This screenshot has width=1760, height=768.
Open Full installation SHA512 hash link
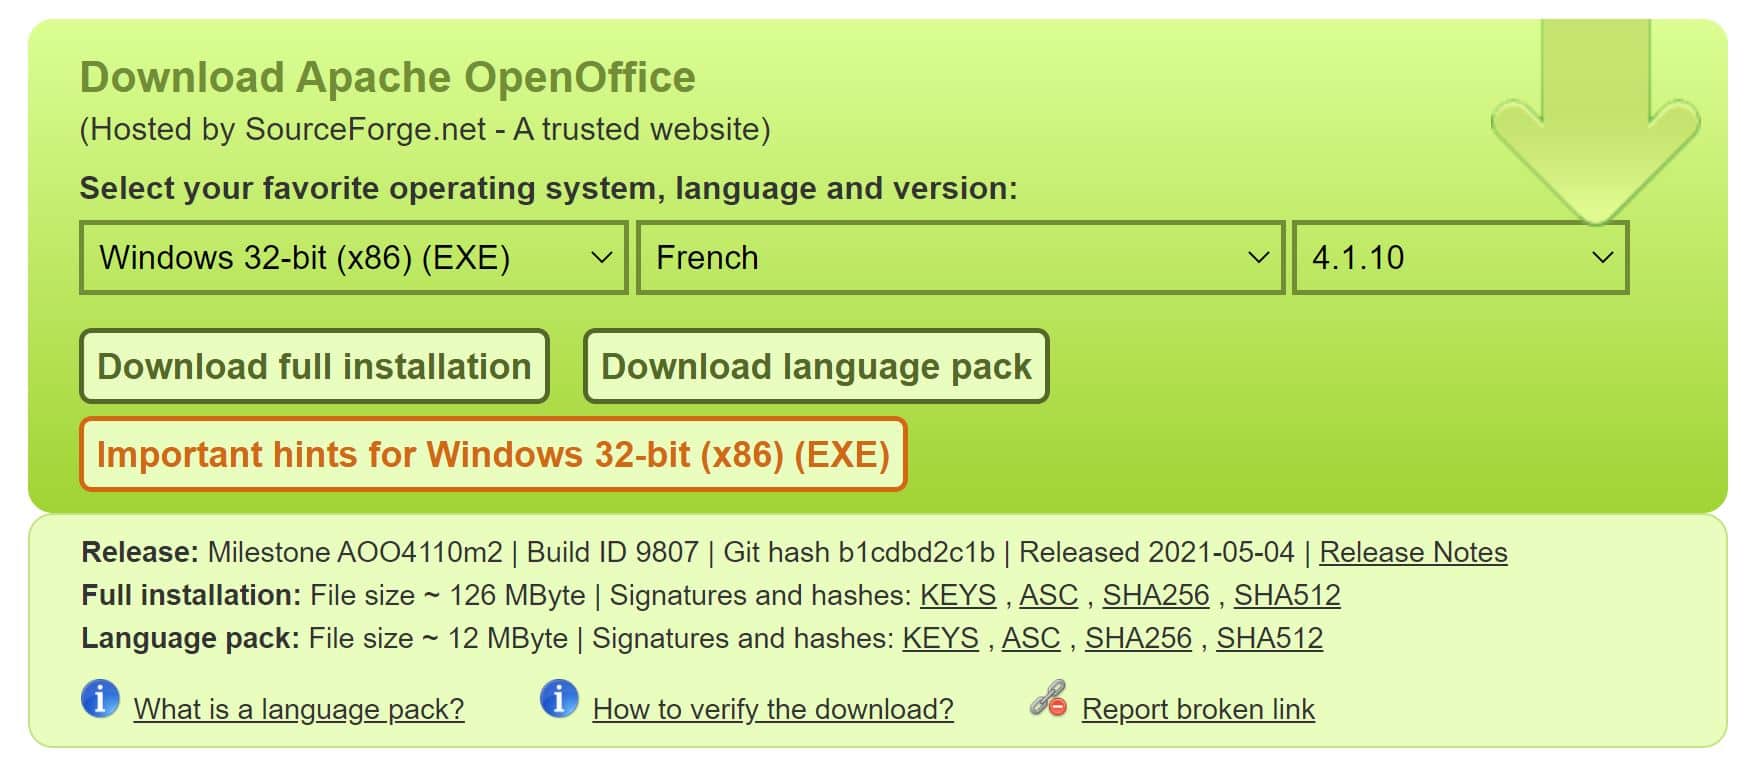click(1287, 596)
